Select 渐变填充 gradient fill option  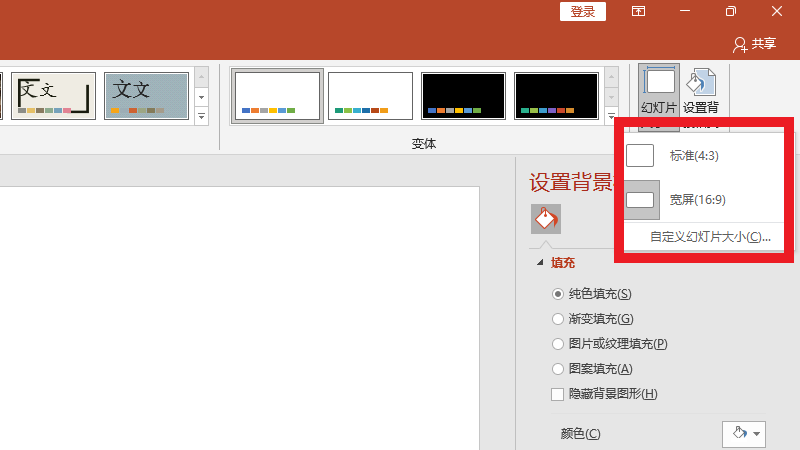tap(558, 319)
